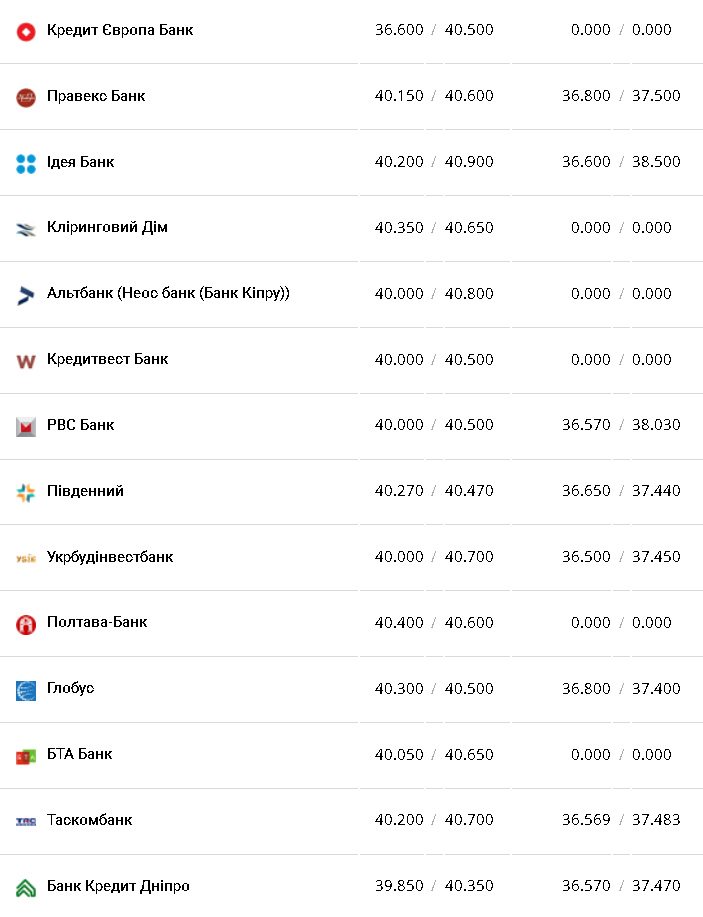Click the Кліринговий Дім logo icon
Image resolution: width=703 pixels, height=917 pixels.
pos(26,229)
